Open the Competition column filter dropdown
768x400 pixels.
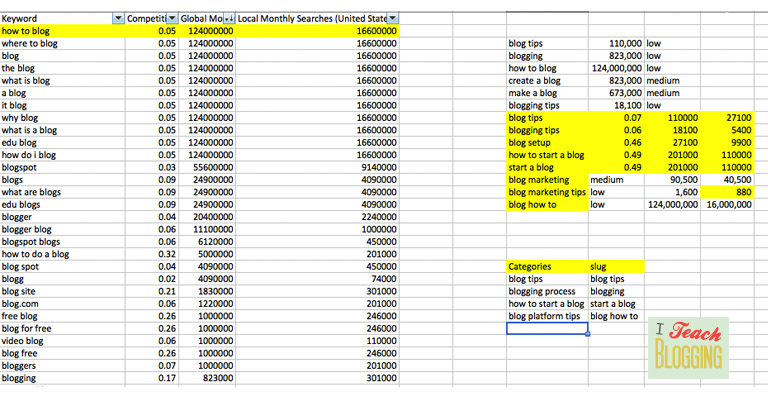tap(172, 19)
